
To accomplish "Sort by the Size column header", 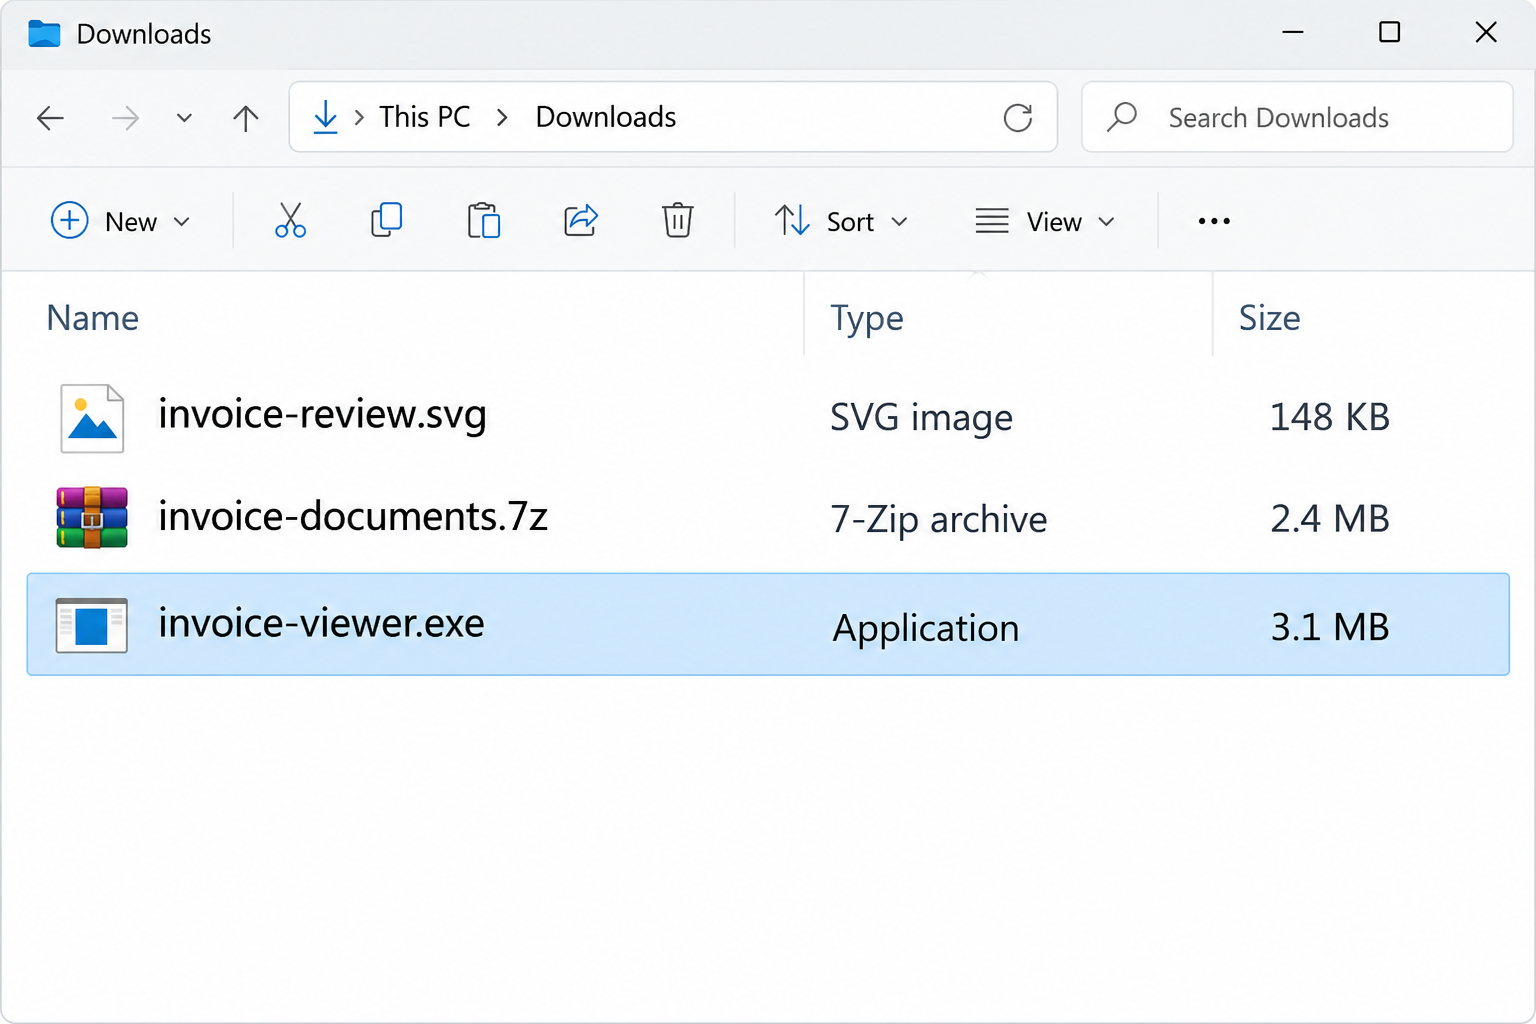I will click(x=1270, y=318).
